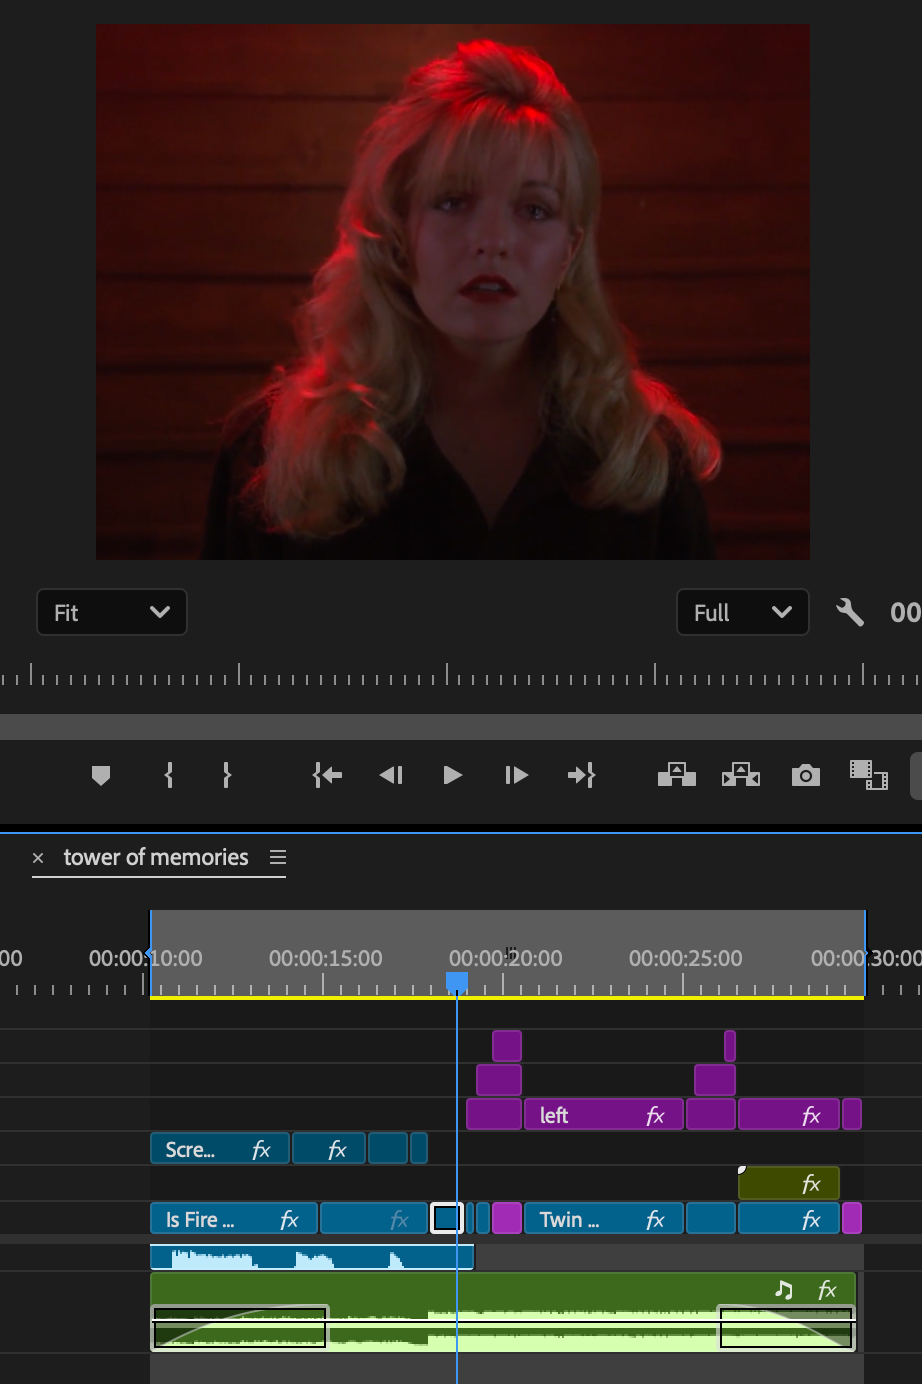The height and width of the screenshot is (1384, 922).
Task: Open the timeline panel hamburger menu
Action: click(x=278, y=857)
